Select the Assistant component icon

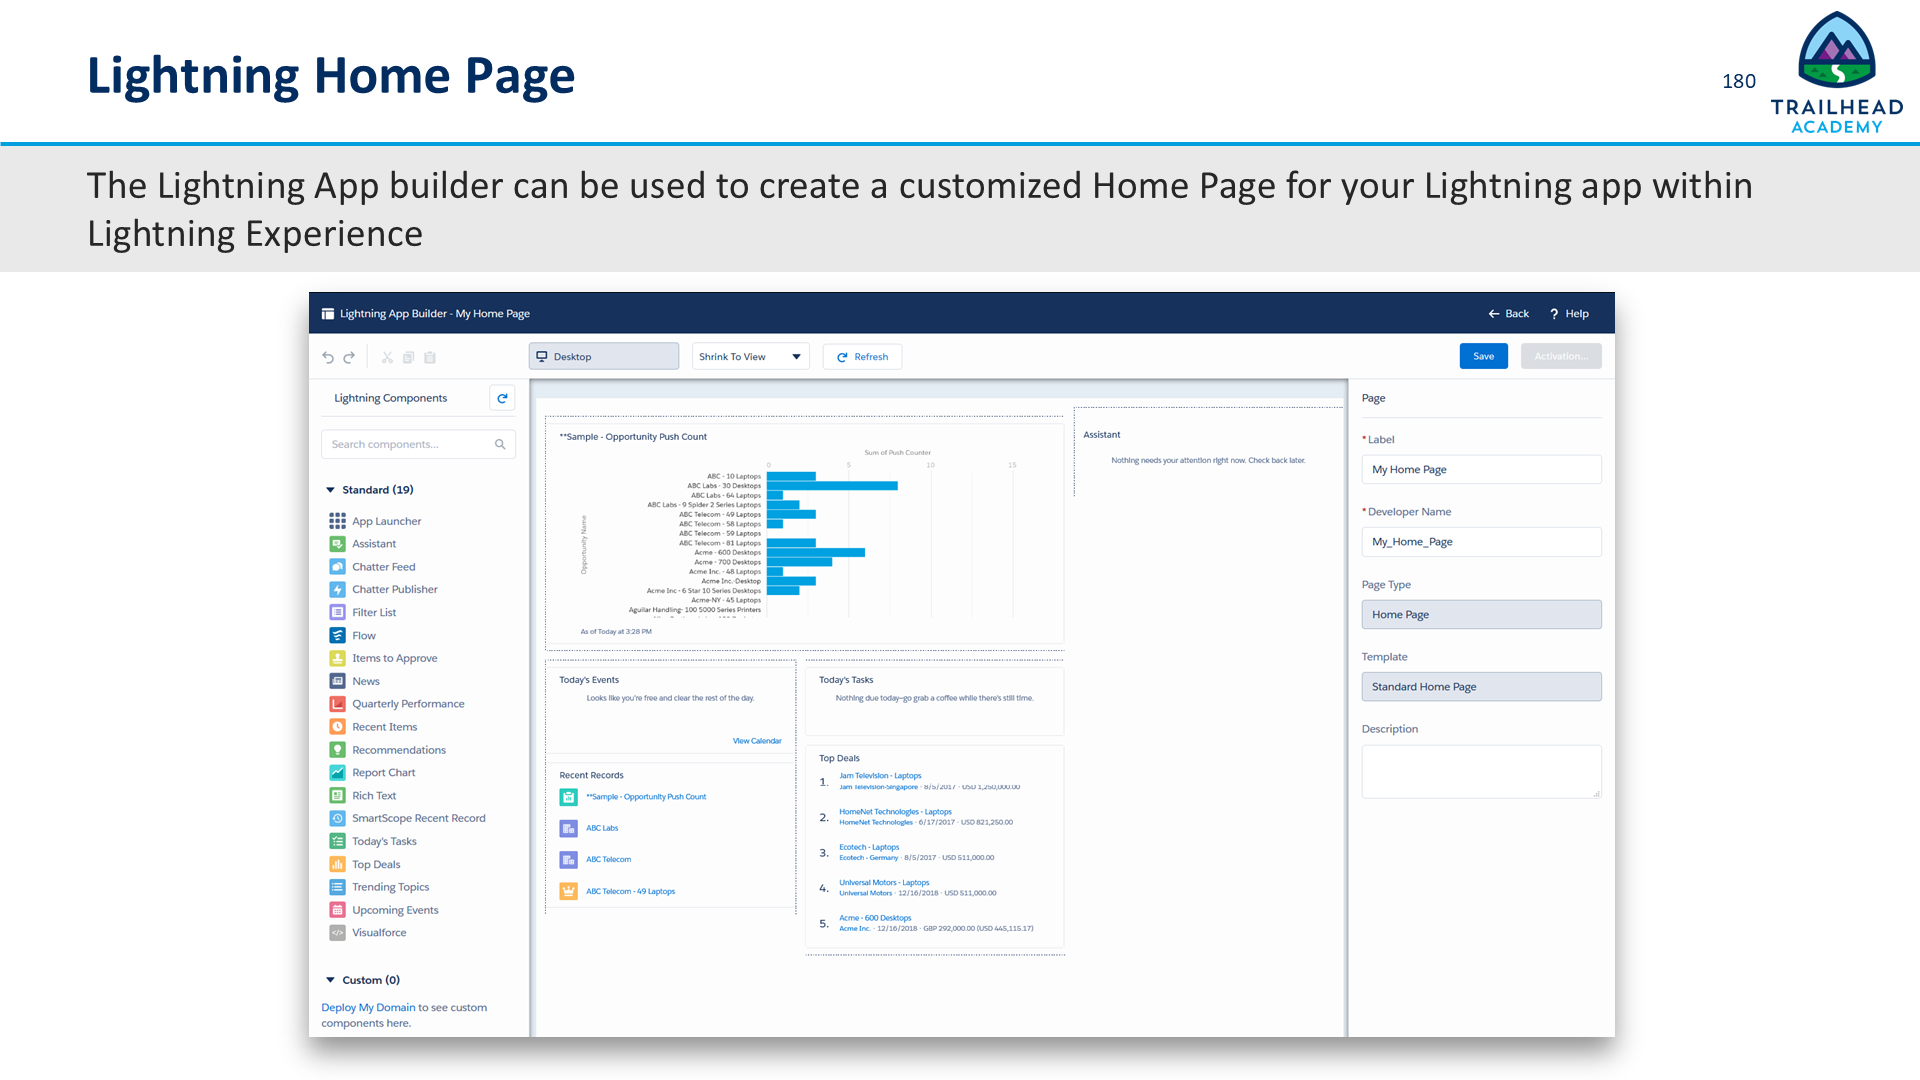click(x=338, y=544)
